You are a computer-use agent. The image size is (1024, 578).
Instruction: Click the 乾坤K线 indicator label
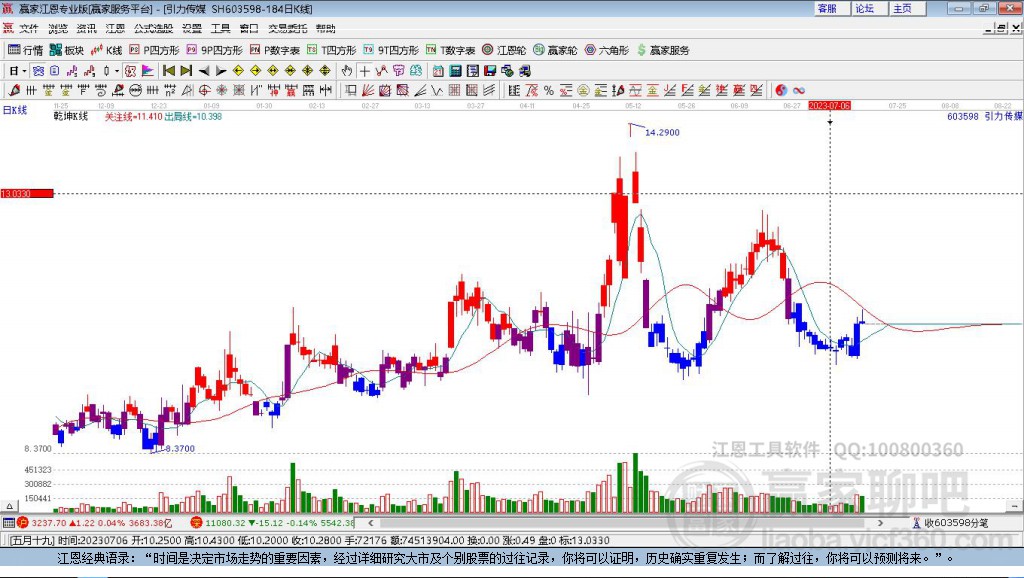click(71, 116)
